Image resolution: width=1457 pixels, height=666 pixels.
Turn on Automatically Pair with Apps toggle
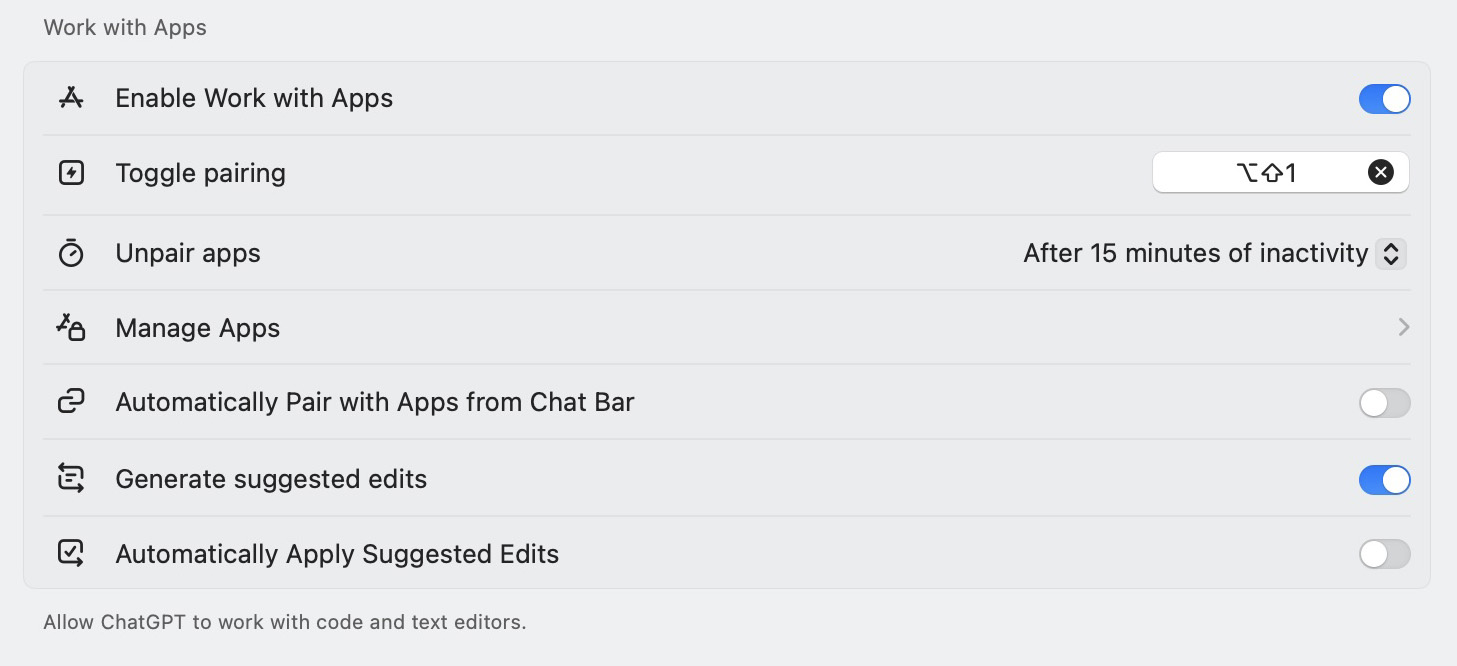(1384, 403)
